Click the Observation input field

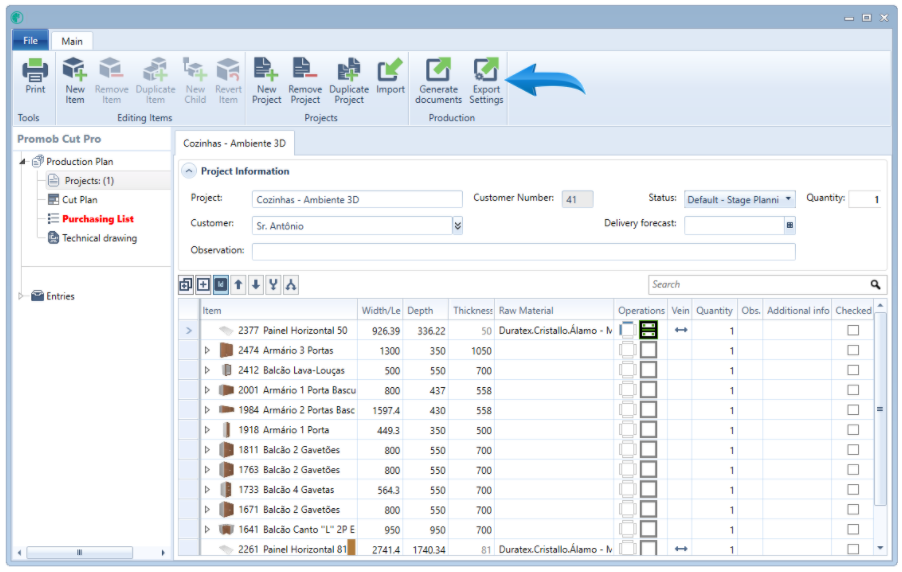click(523, 251)
